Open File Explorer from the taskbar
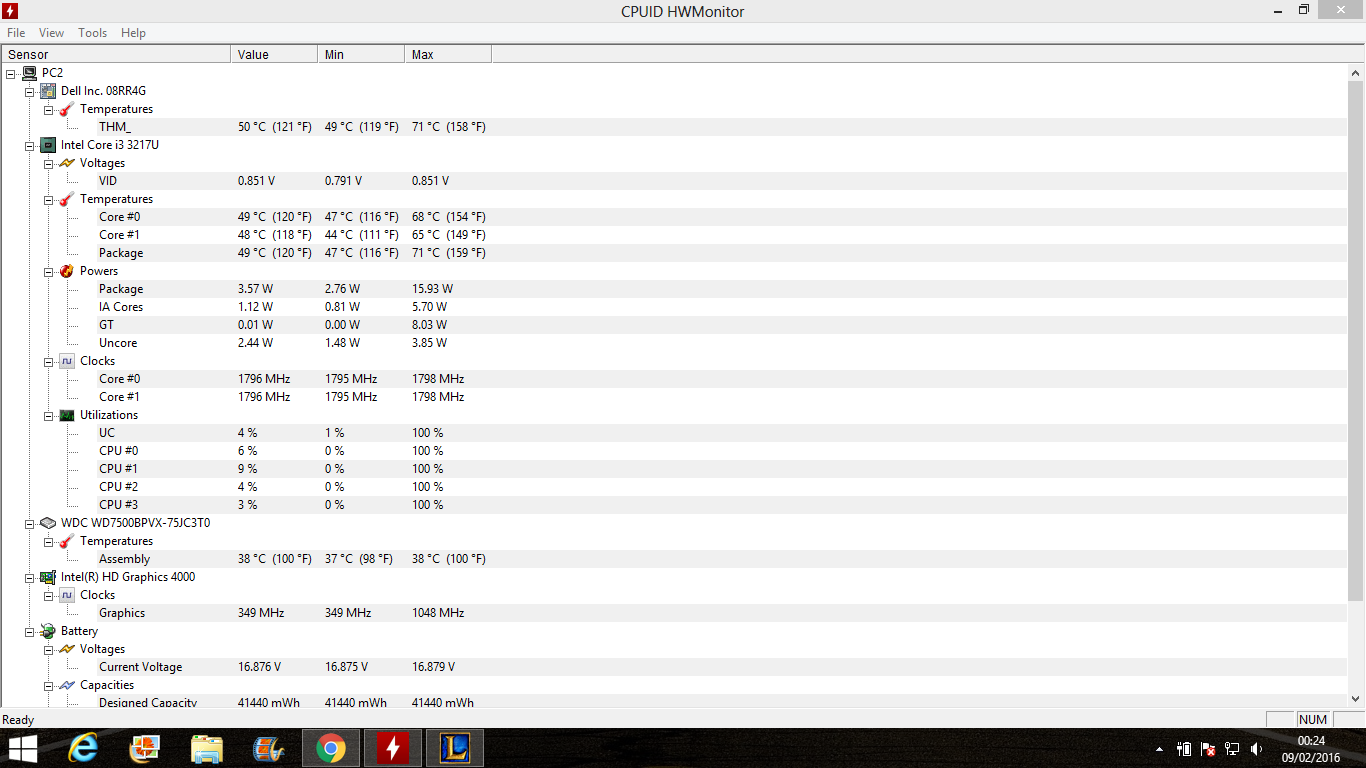 point(207,748)
